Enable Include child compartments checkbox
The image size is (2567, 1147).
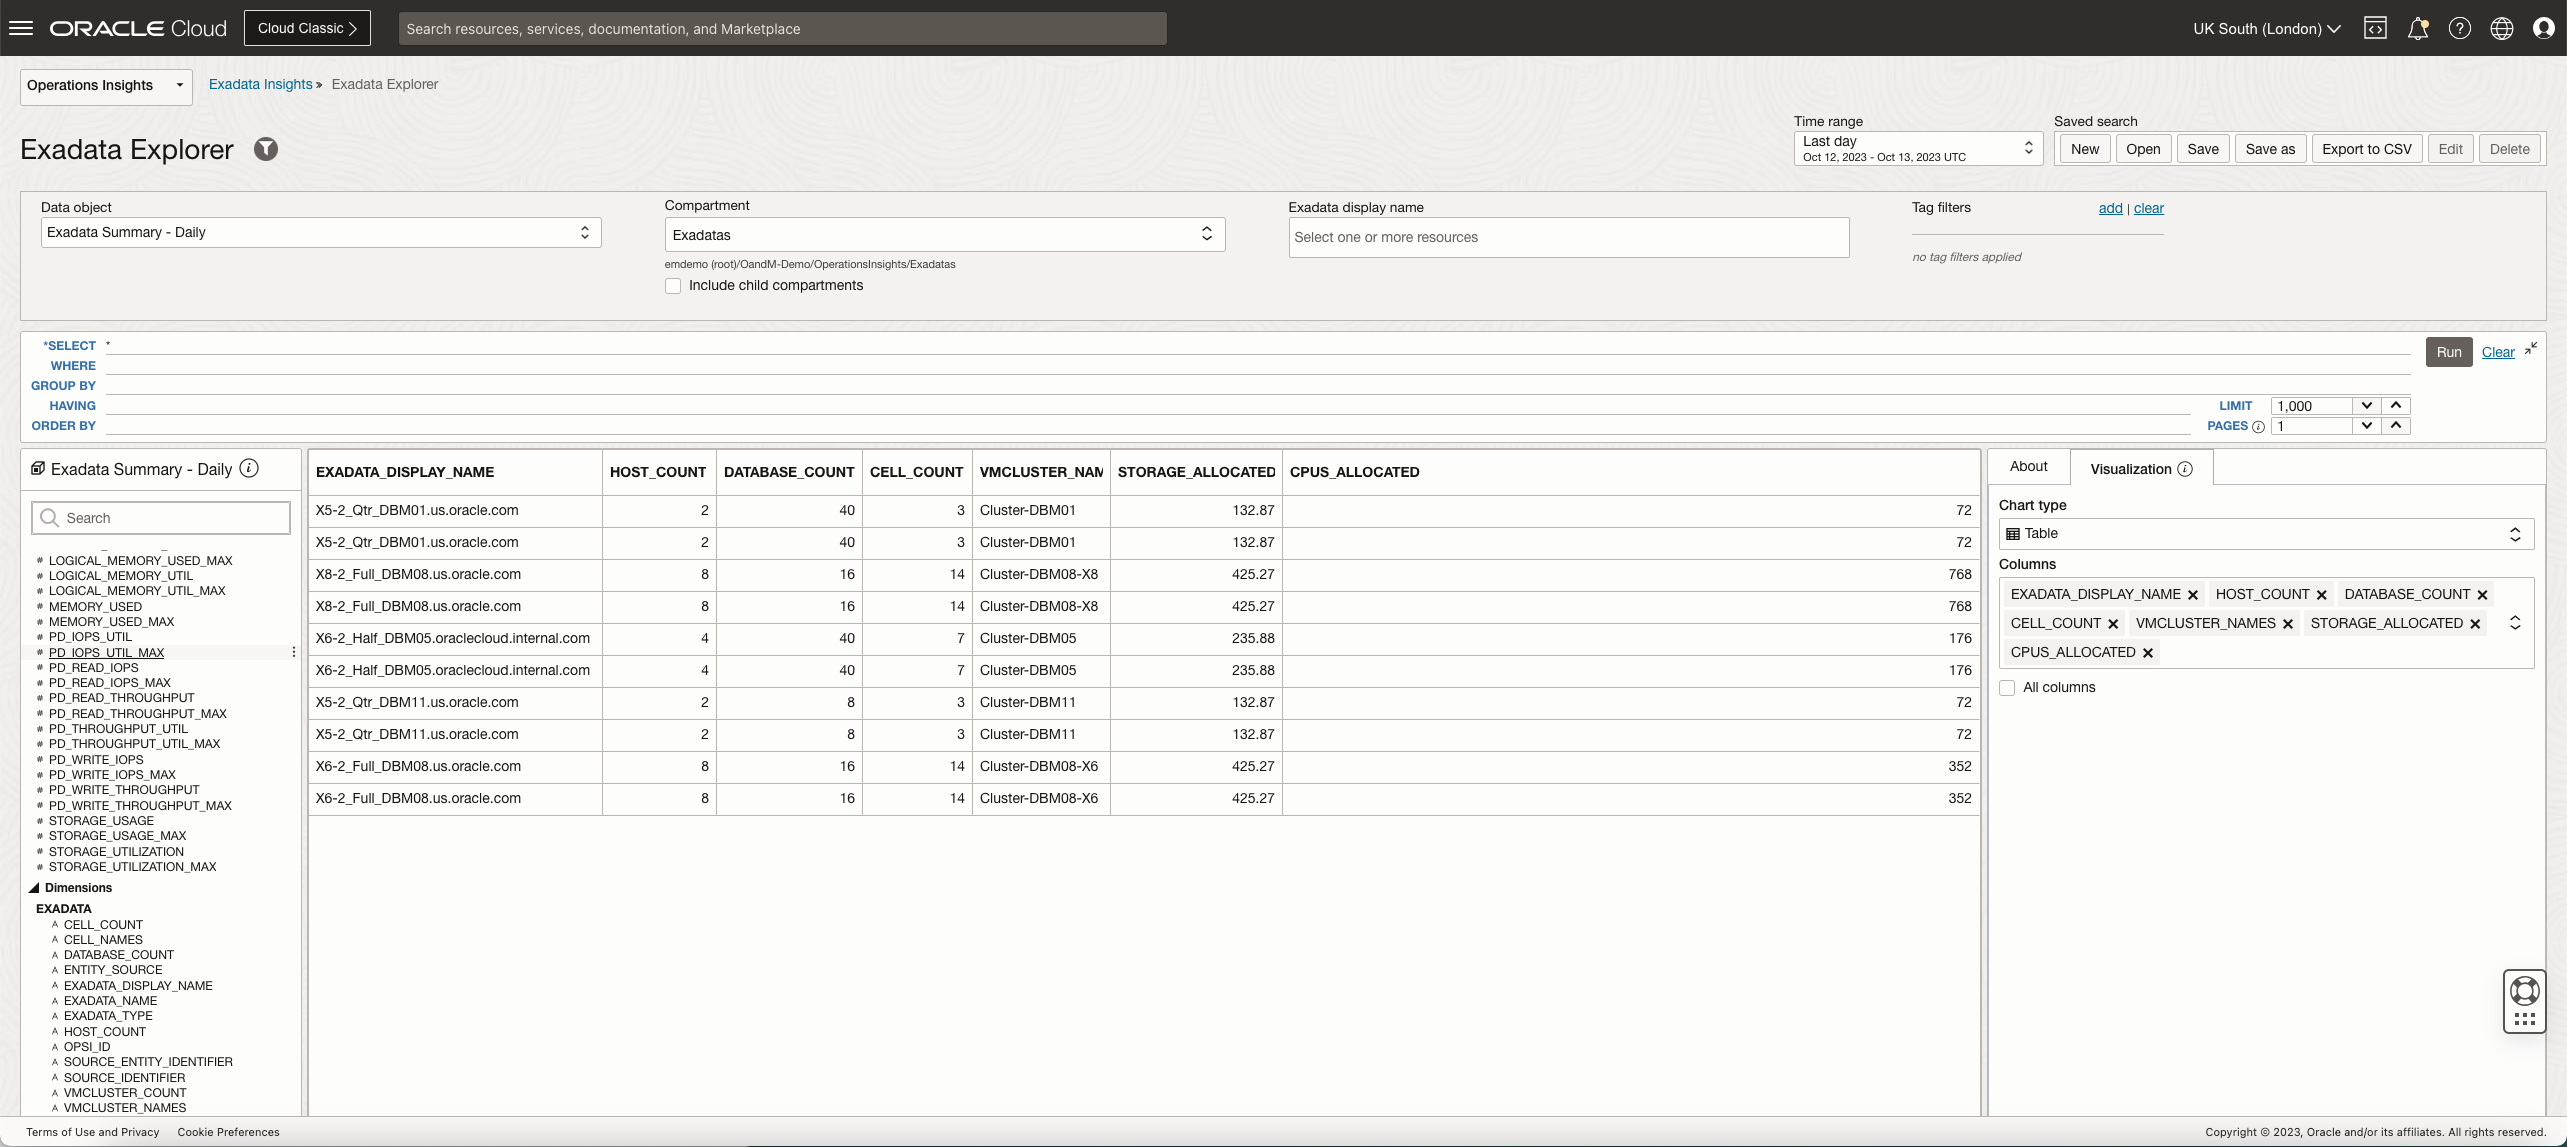pos(673,286)
